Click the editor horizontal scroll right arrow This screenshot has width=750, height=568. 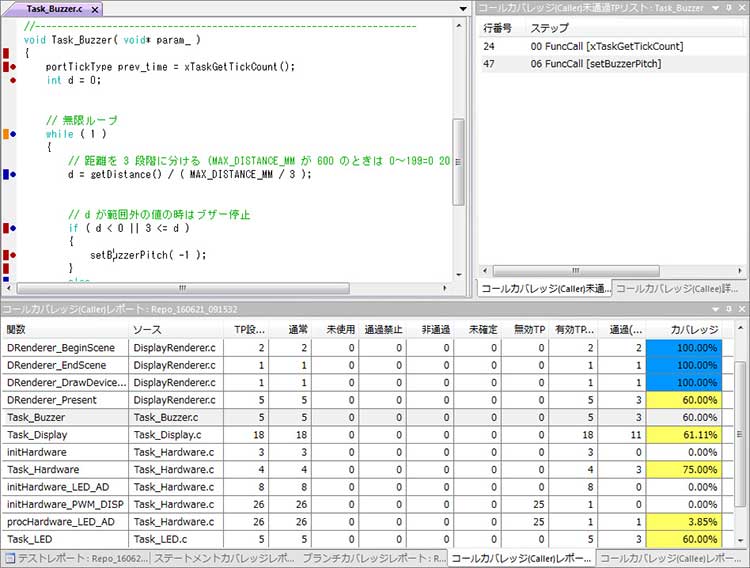(444, 288)
